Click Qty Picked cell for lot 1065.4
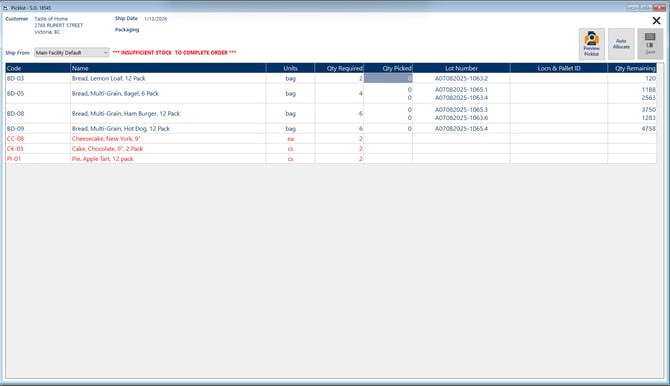This screenshot has width=670, height=386. pos(388,128)
